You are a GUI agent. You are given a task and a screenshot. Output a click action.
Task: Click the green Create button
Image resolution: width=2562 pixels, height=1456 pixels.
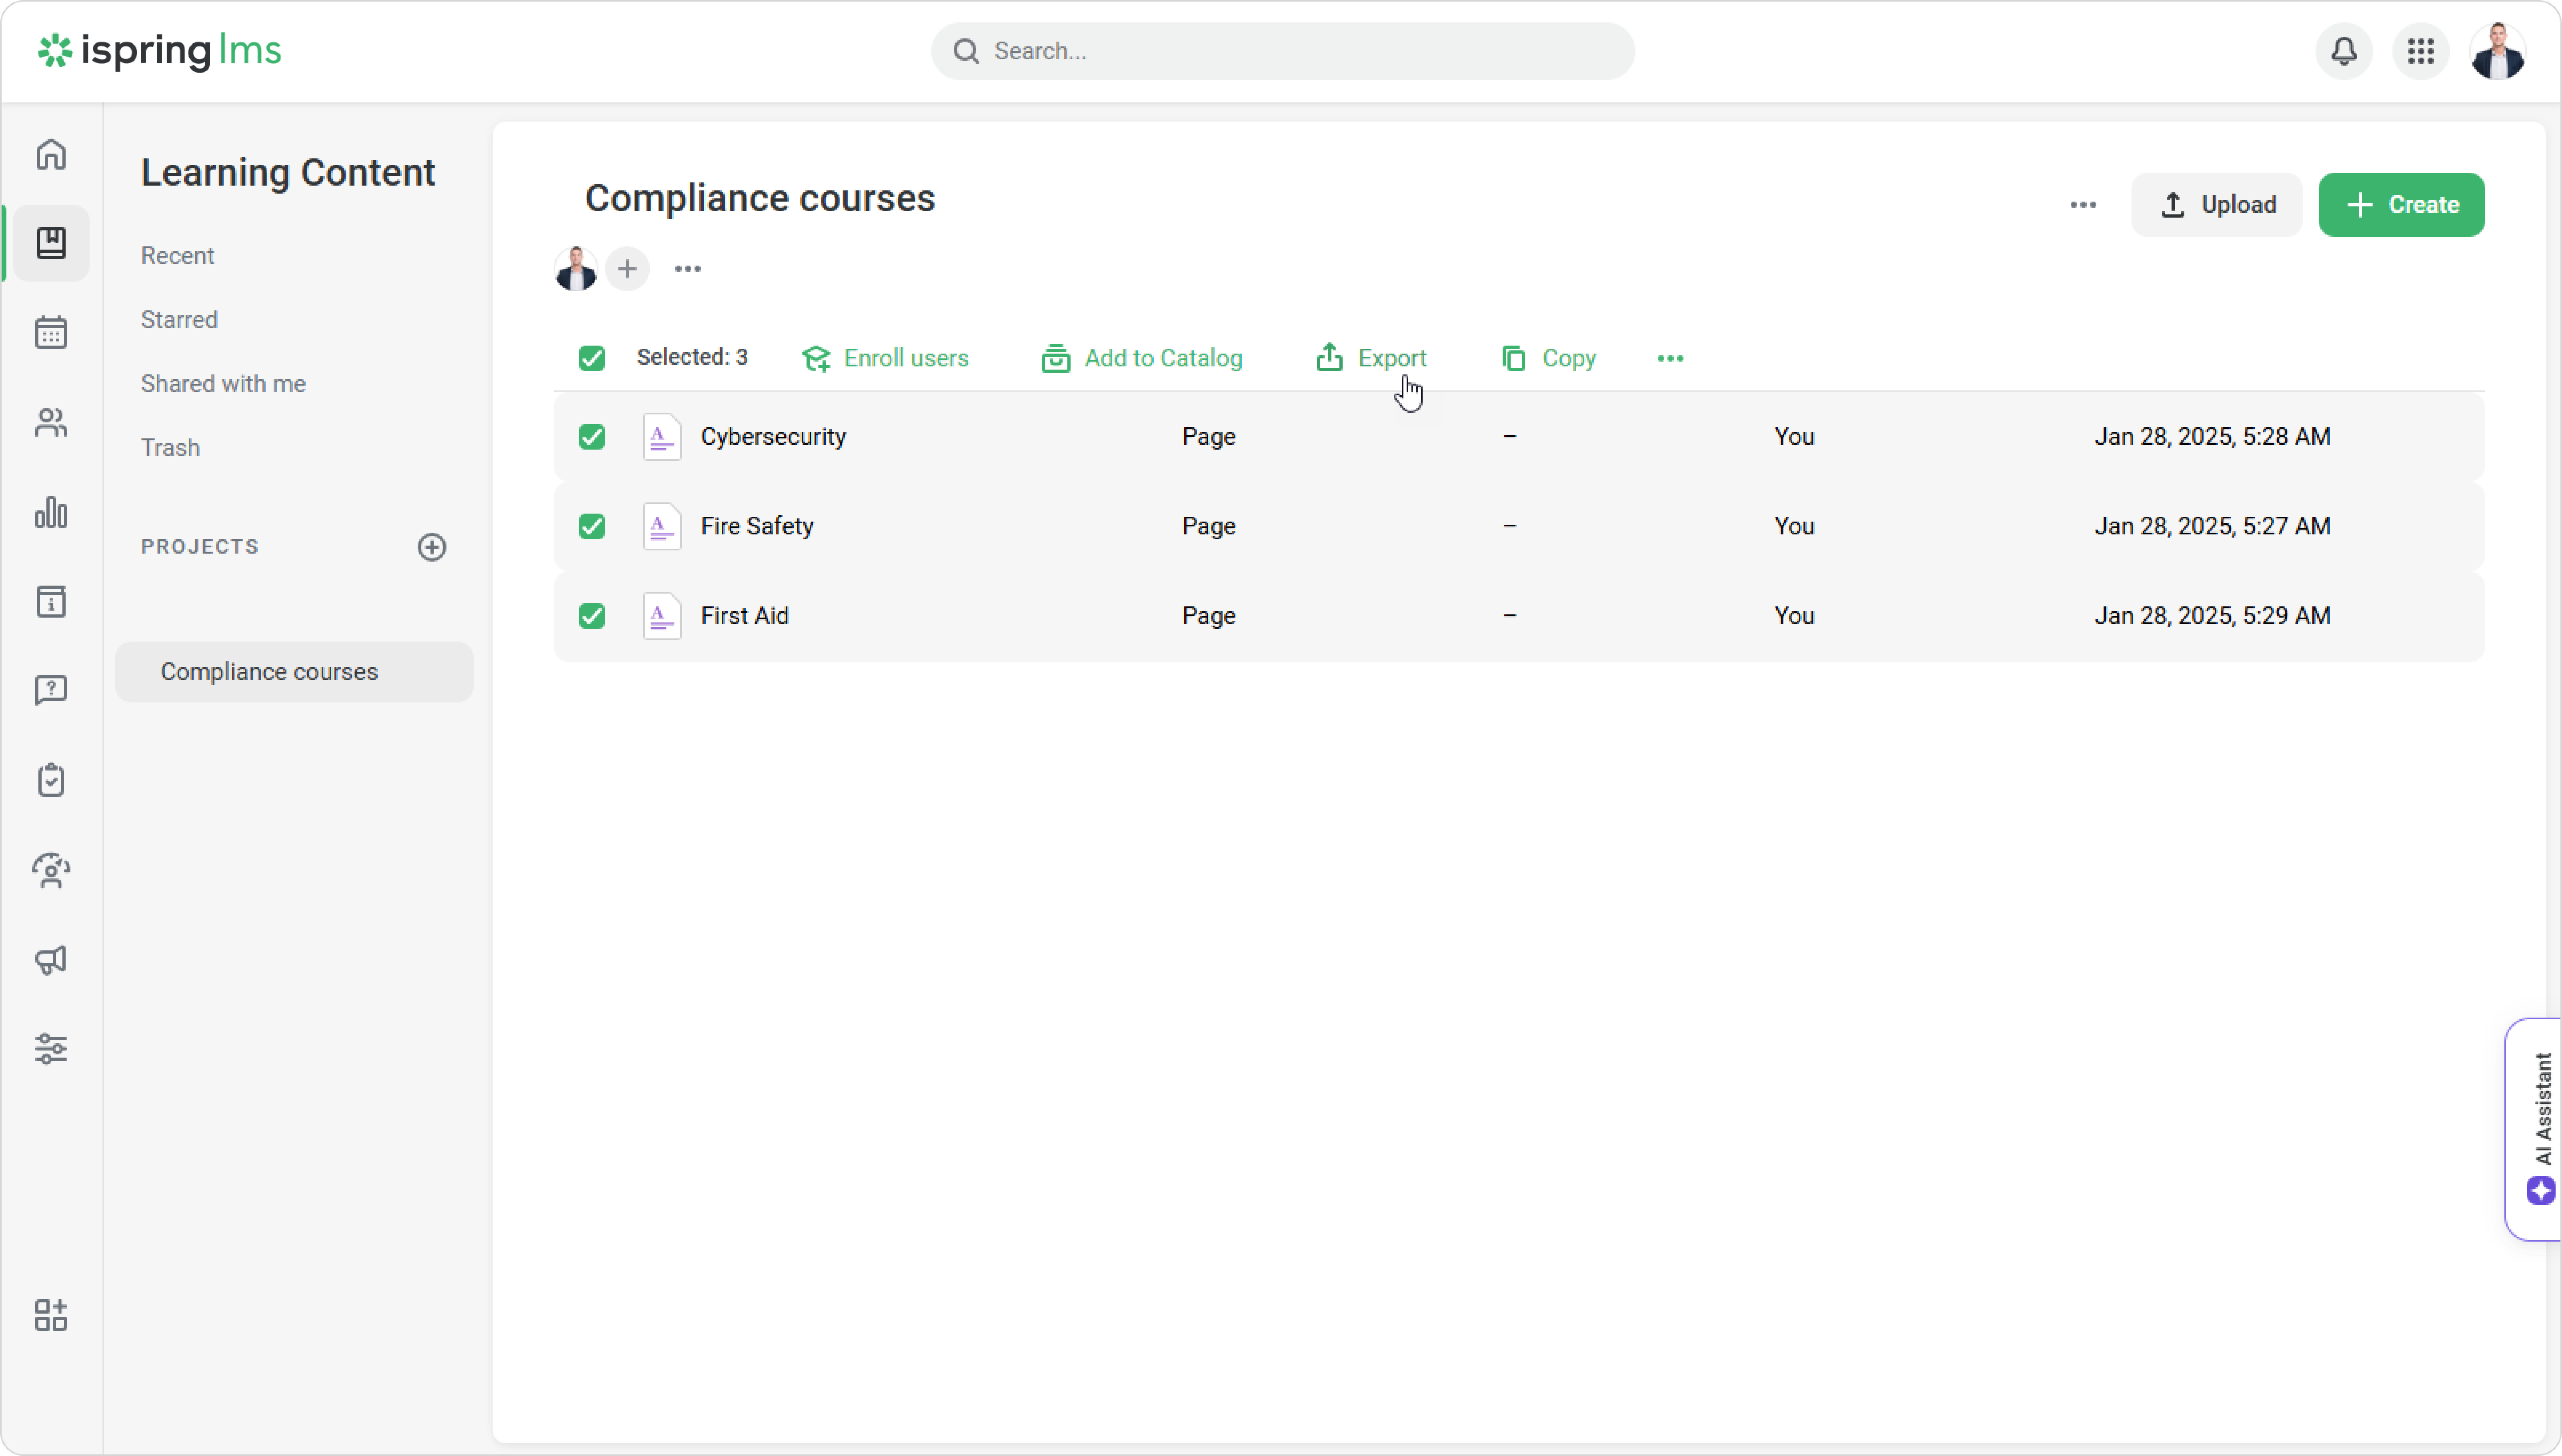pos(2401,205)
